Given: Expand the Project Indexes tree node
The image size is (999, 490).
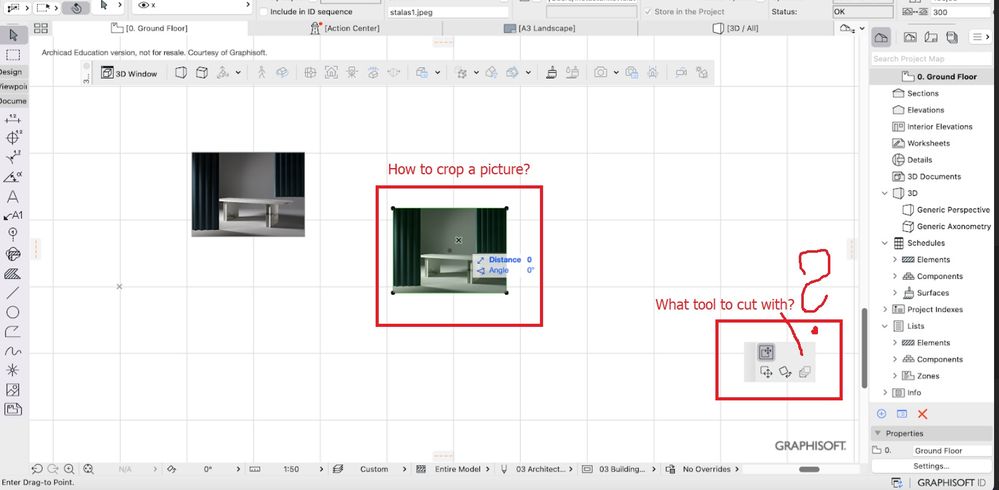Looking at the screenshot, I should click(x=885, y=310).
